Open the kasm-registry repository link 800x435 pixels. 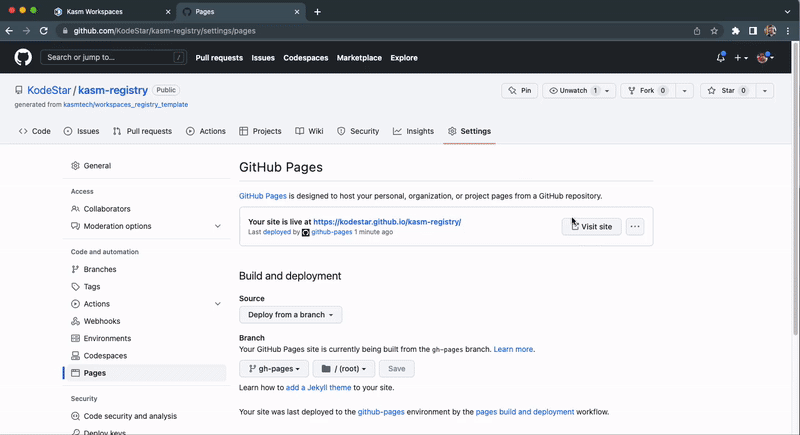tap(113, 90)
